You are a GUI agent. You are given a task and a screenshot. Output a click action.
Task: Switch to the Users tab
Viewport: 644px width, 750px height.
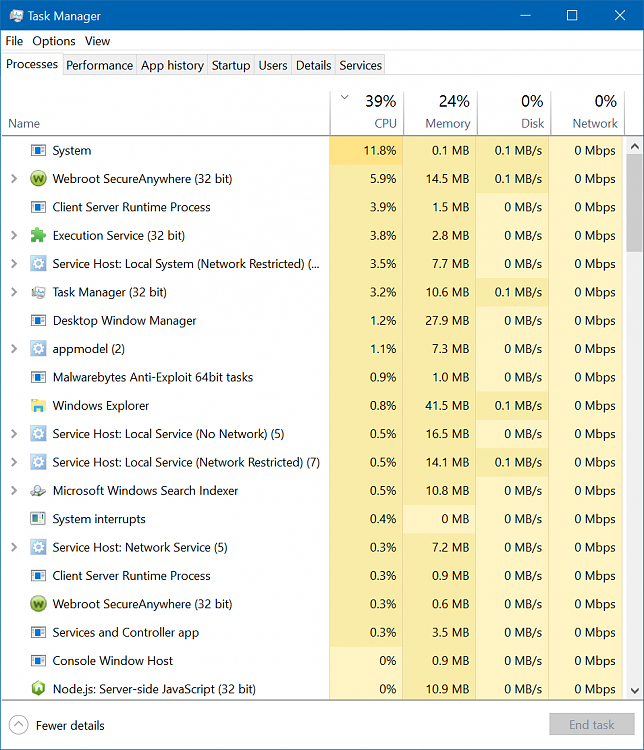tap(273, 65)
